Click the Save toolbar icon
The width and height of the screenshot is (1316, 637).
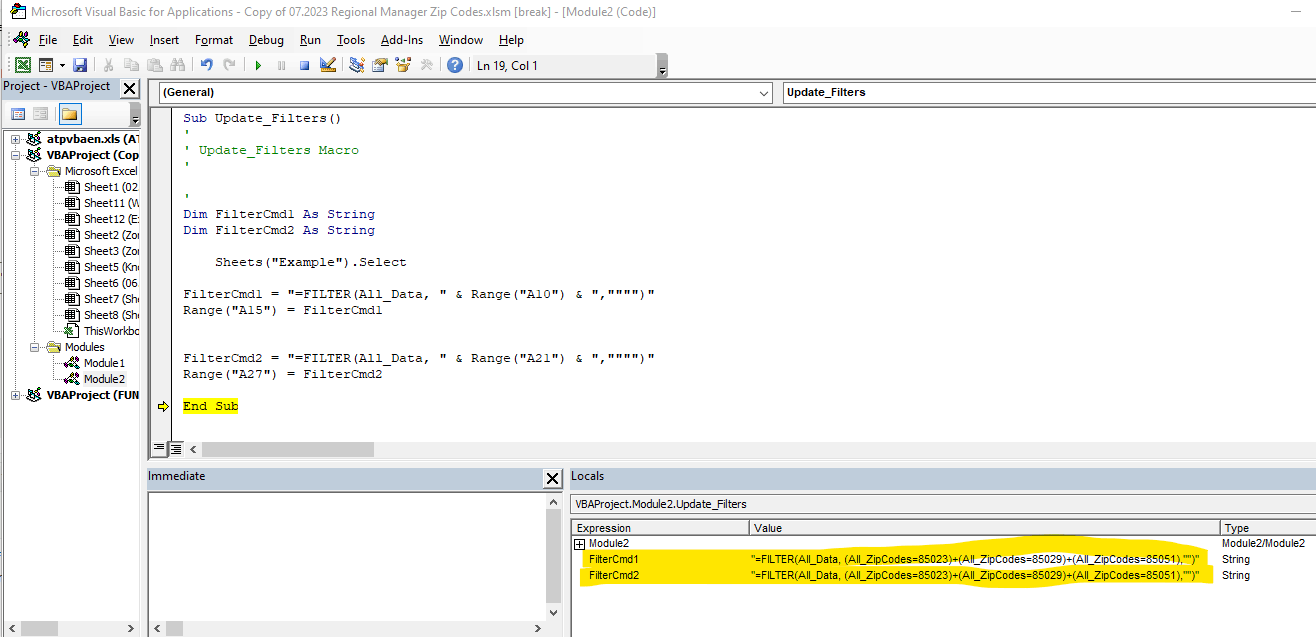(x=80, y=65)
